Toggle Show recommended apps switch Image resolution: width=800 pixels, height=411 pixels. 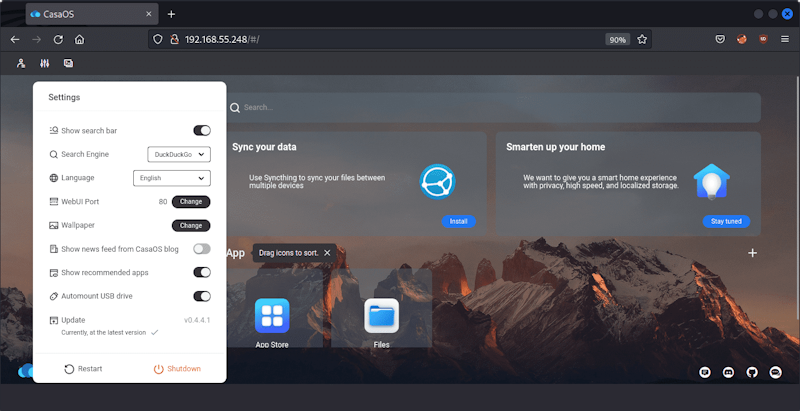coord(201,272)
